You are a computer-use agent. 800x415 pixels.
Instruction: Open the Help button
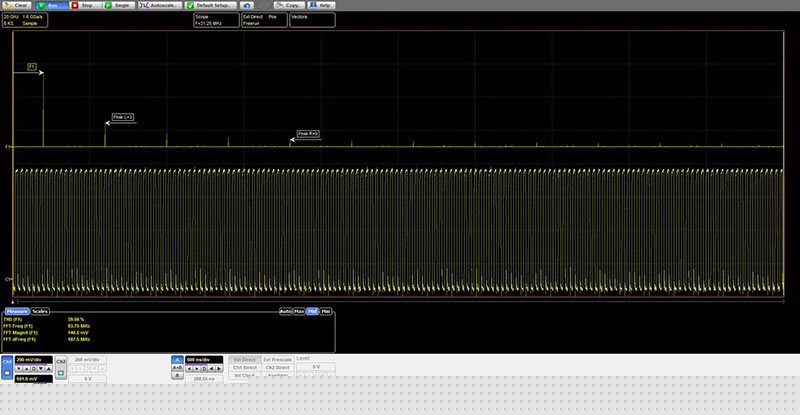click(322, 5)
